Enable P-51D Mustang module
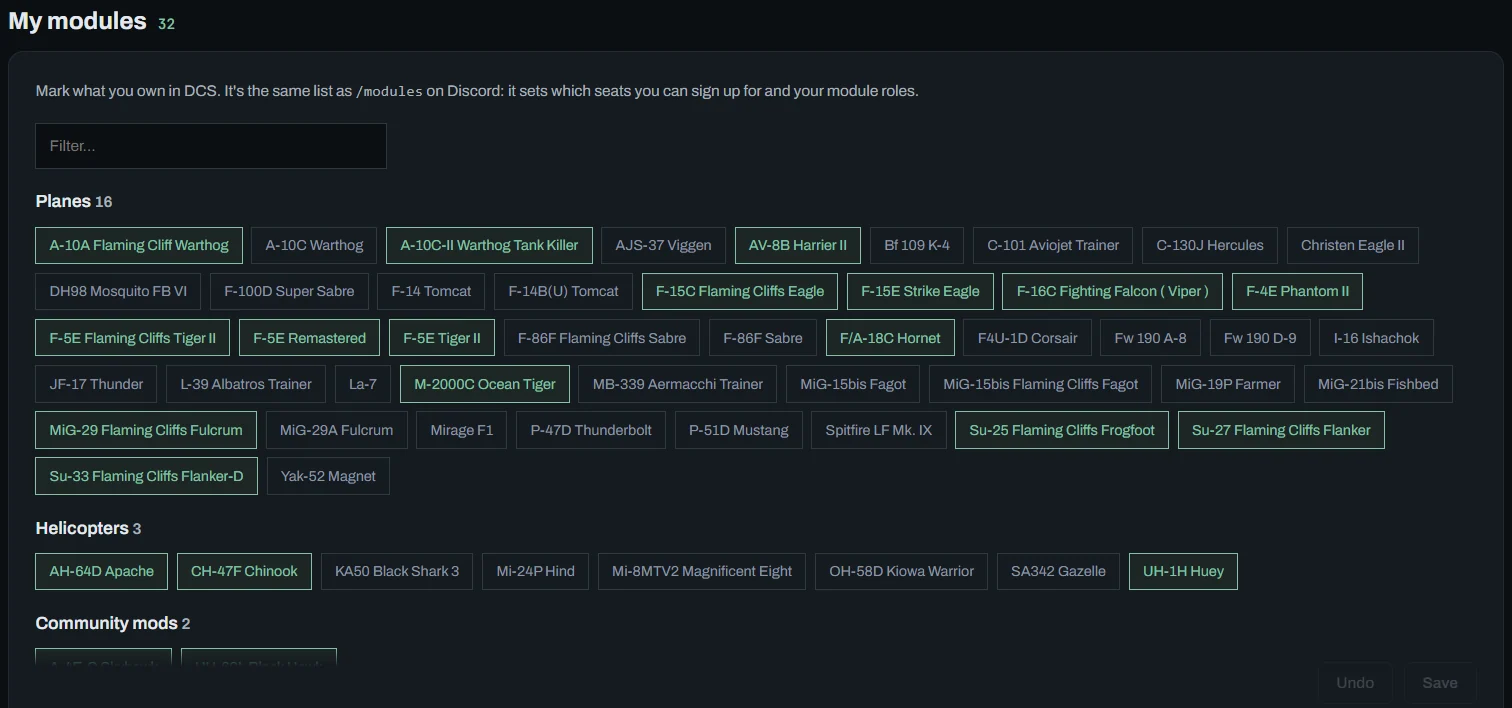This screenshot has width=1512, height=708. (x=739, y=430)
